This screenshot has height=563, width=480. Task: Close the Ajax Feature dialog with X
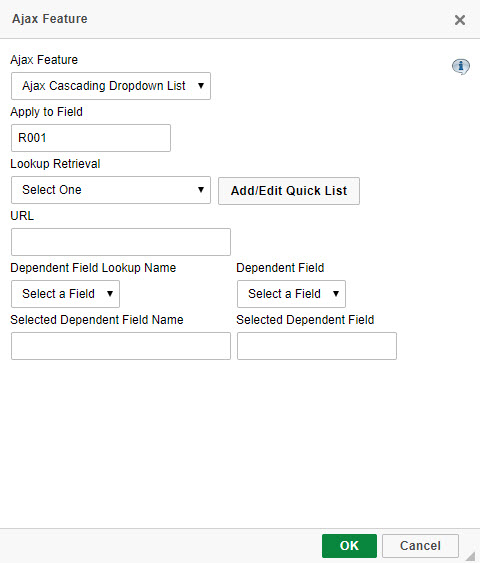coord(460,20)
